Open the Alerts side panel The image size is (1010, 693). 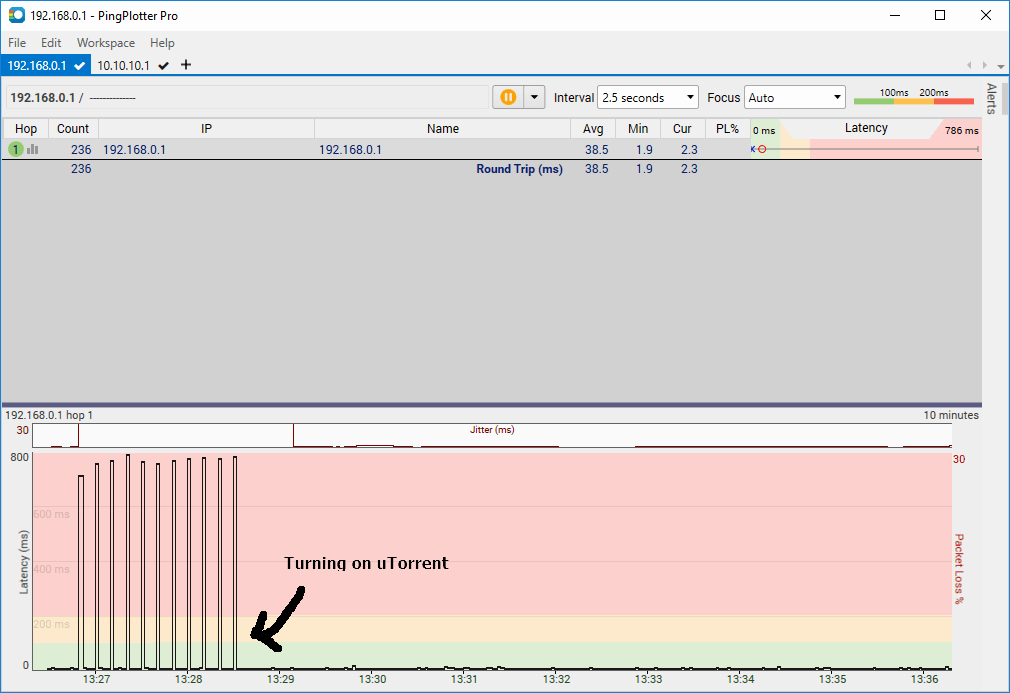click(991, 97)
